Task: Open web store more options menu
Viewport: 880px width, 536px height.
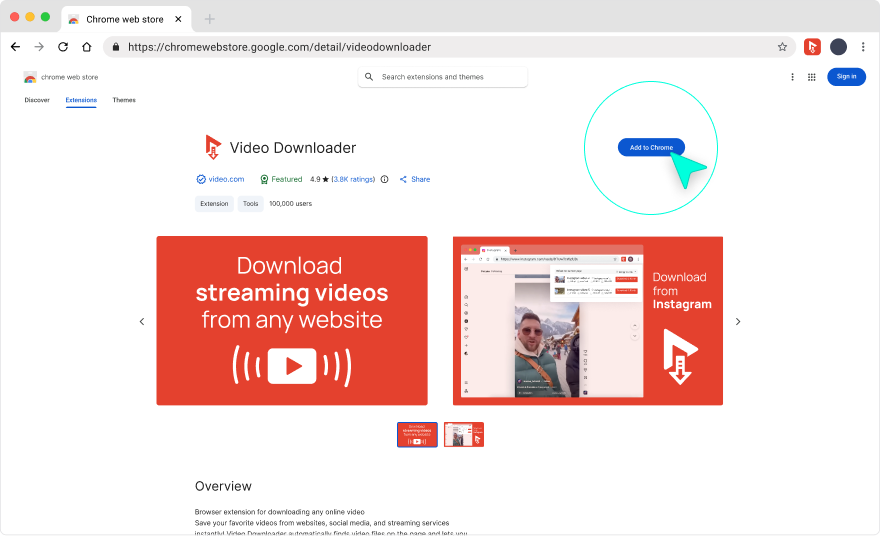Action: 793,77
